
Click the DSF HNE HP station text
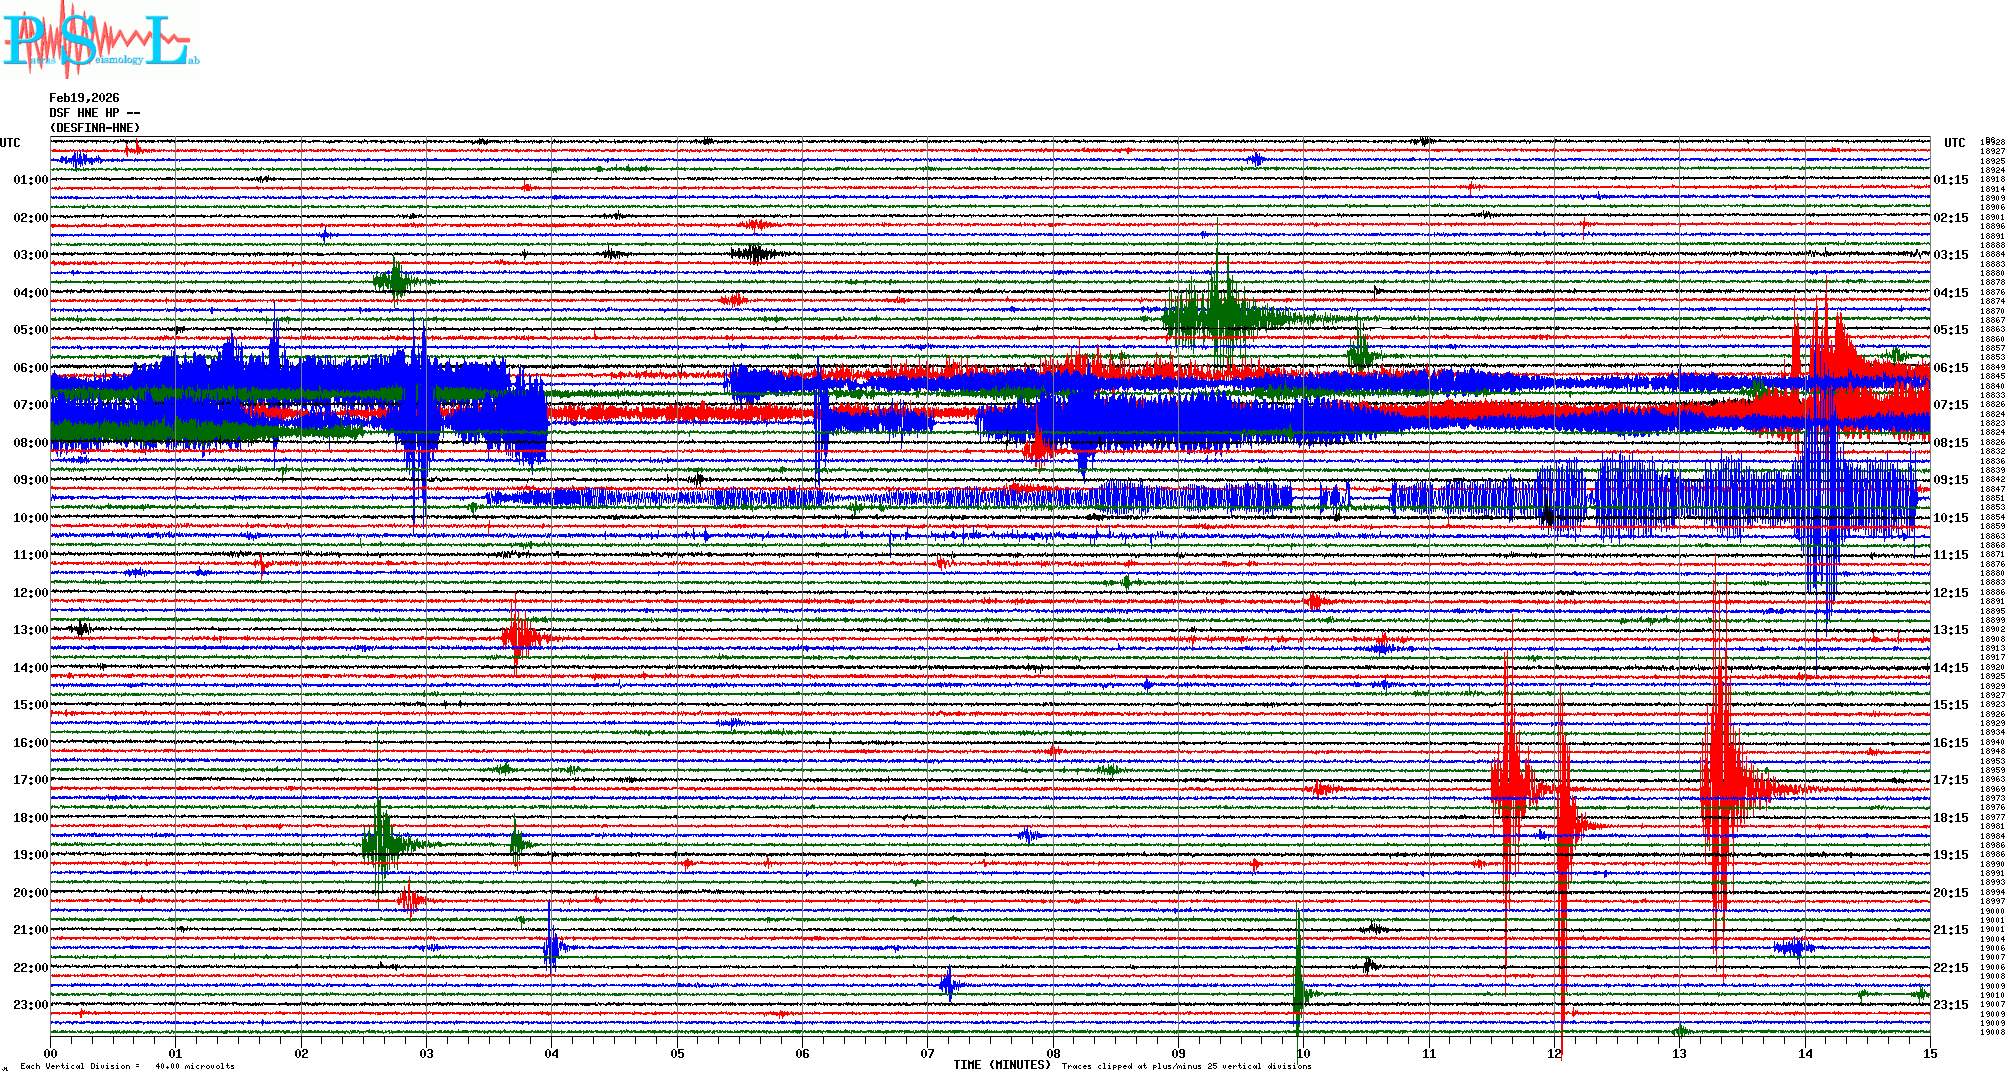94,113
